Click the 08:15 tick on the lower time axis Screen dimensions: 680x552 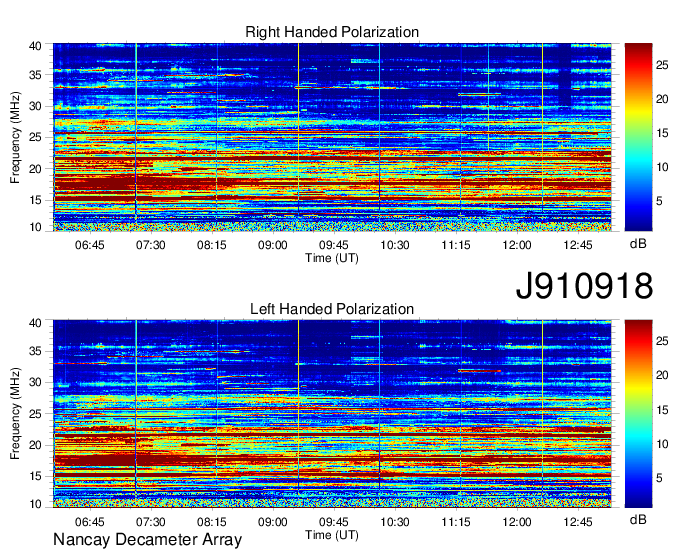click(x=212, y=522)
